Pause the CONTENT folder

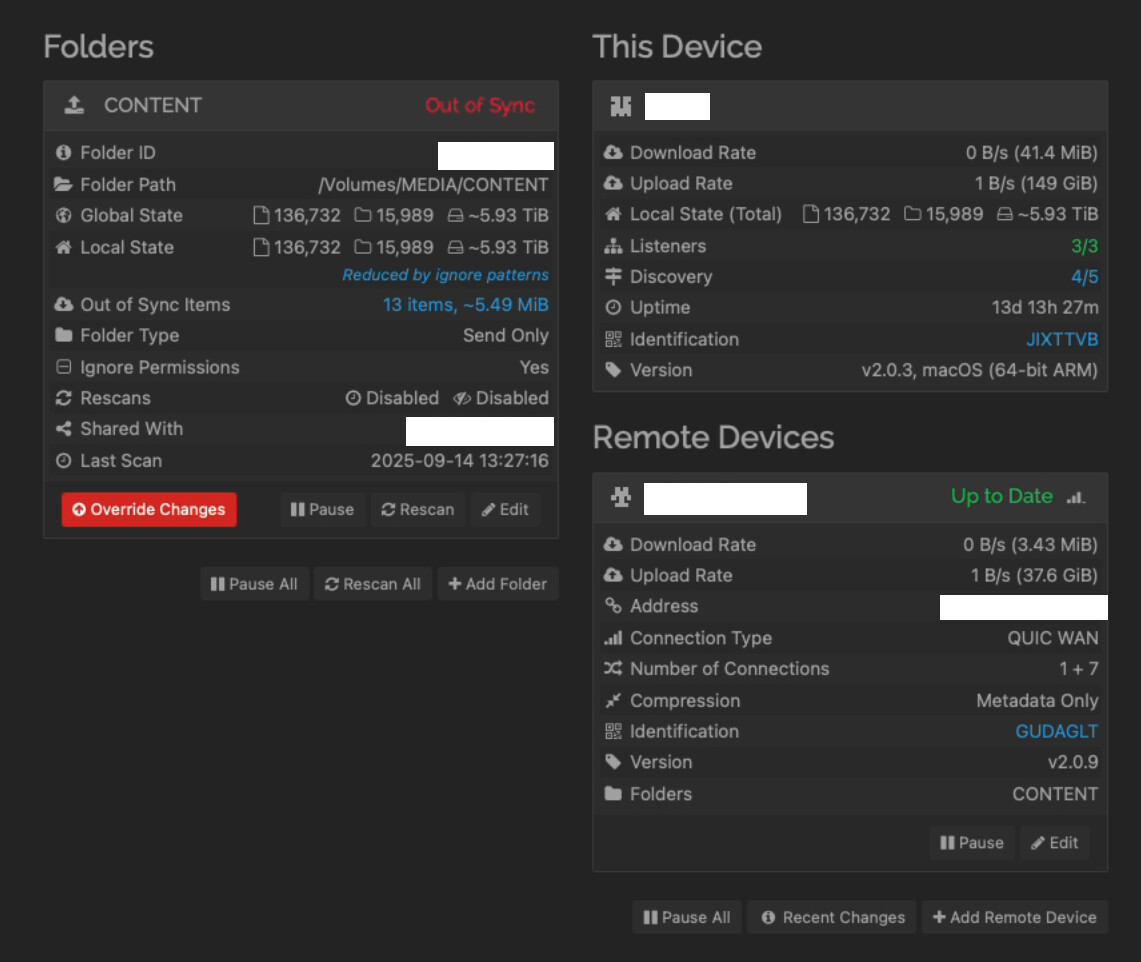322,510
